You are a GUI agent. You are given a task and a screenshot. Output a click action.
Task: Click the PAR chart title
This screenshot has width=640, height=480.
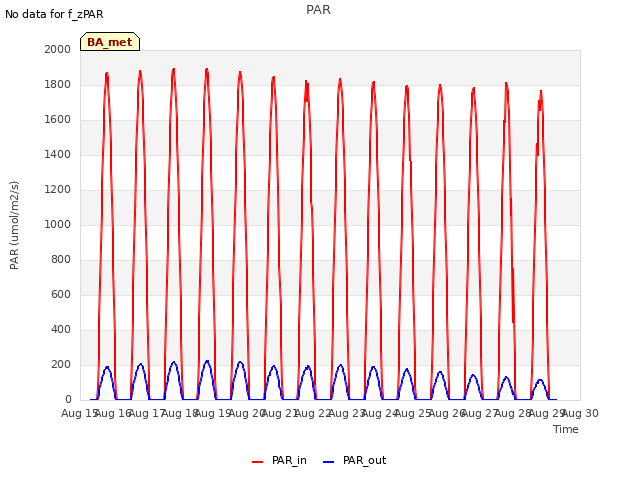pos(318,10)
